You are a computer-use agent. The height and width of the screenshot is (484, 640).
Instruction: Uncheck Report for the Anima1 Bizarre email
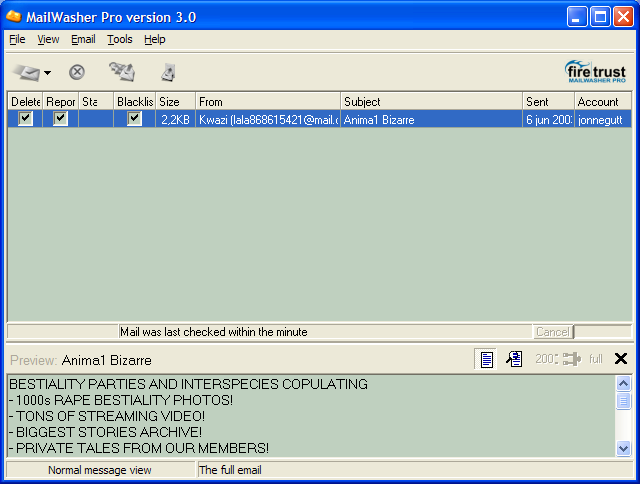pos(60,119)
